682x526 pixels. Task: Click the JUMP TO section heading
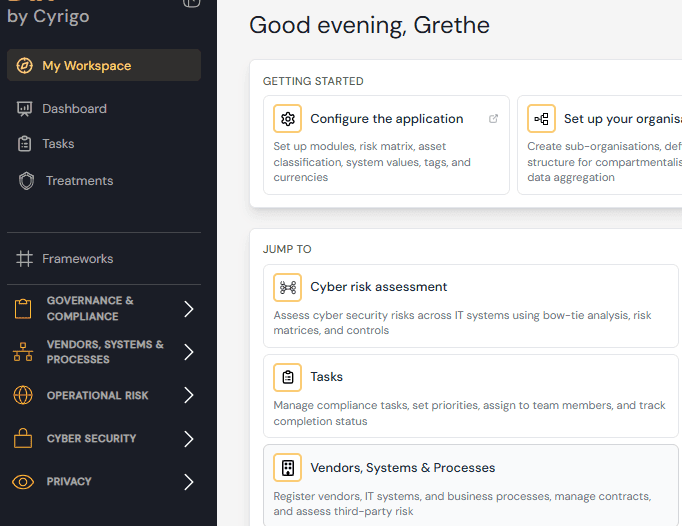coord(287,249)
